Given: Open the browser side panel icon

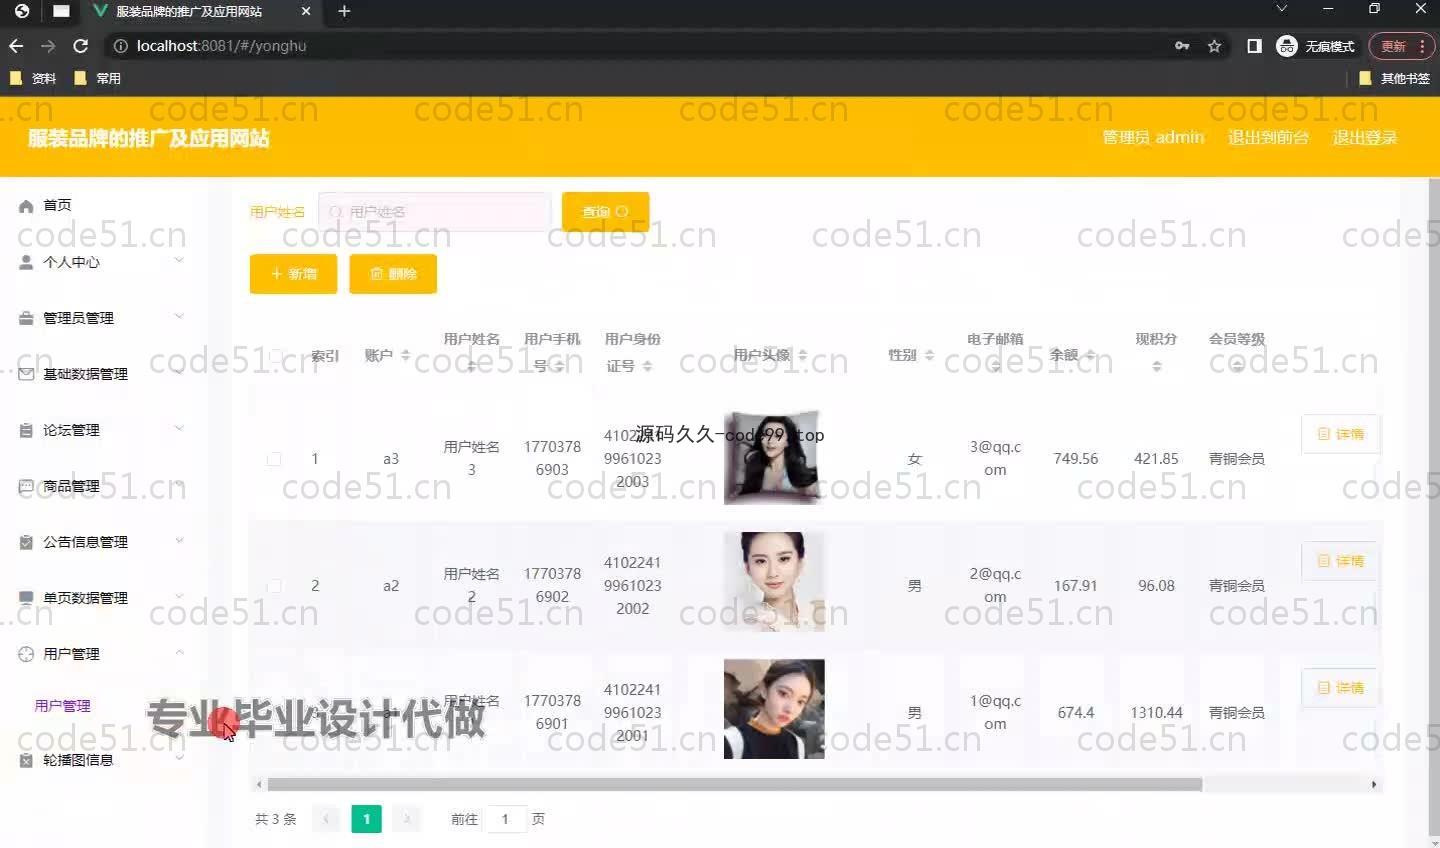Looking at the screenshot, I should pos(1254,46).
